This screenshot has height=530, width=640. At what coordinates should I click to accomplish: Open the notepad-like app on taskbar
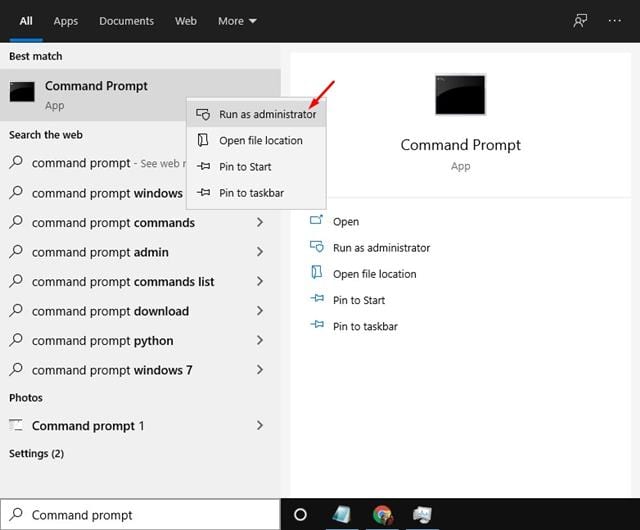342,514
